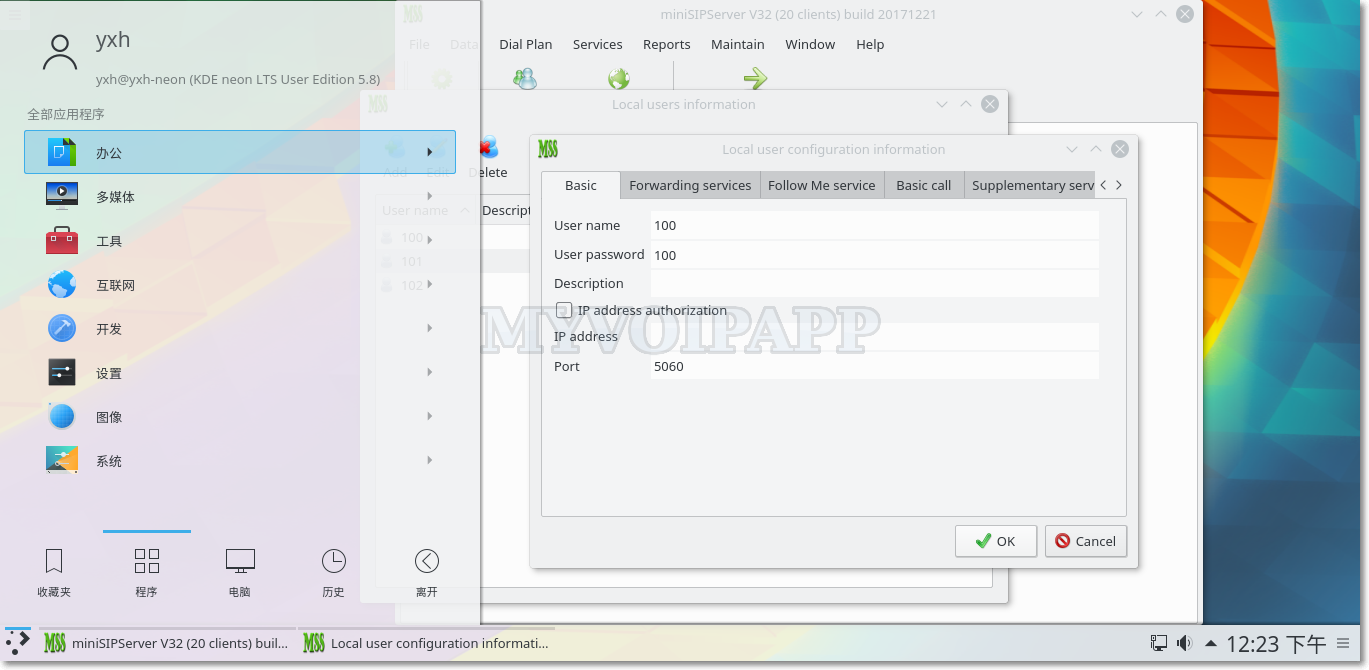The image size is (1369, 670).
Task: Switch to the Follow Me service tab
Action: coord(822,185)
